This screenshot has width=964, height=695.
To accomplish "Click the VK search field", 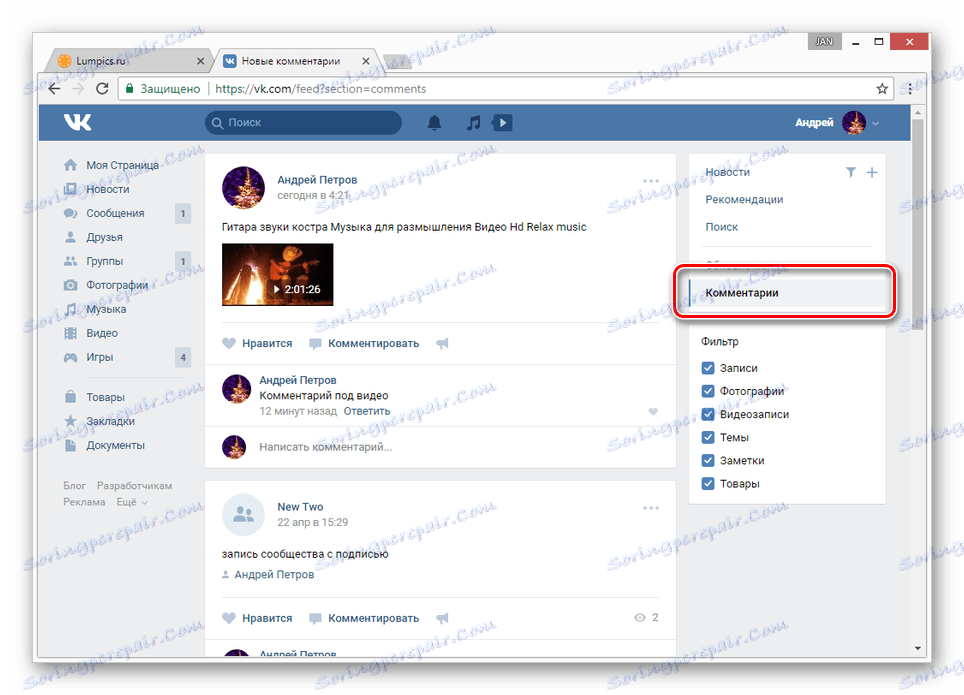I will (303, 122).
